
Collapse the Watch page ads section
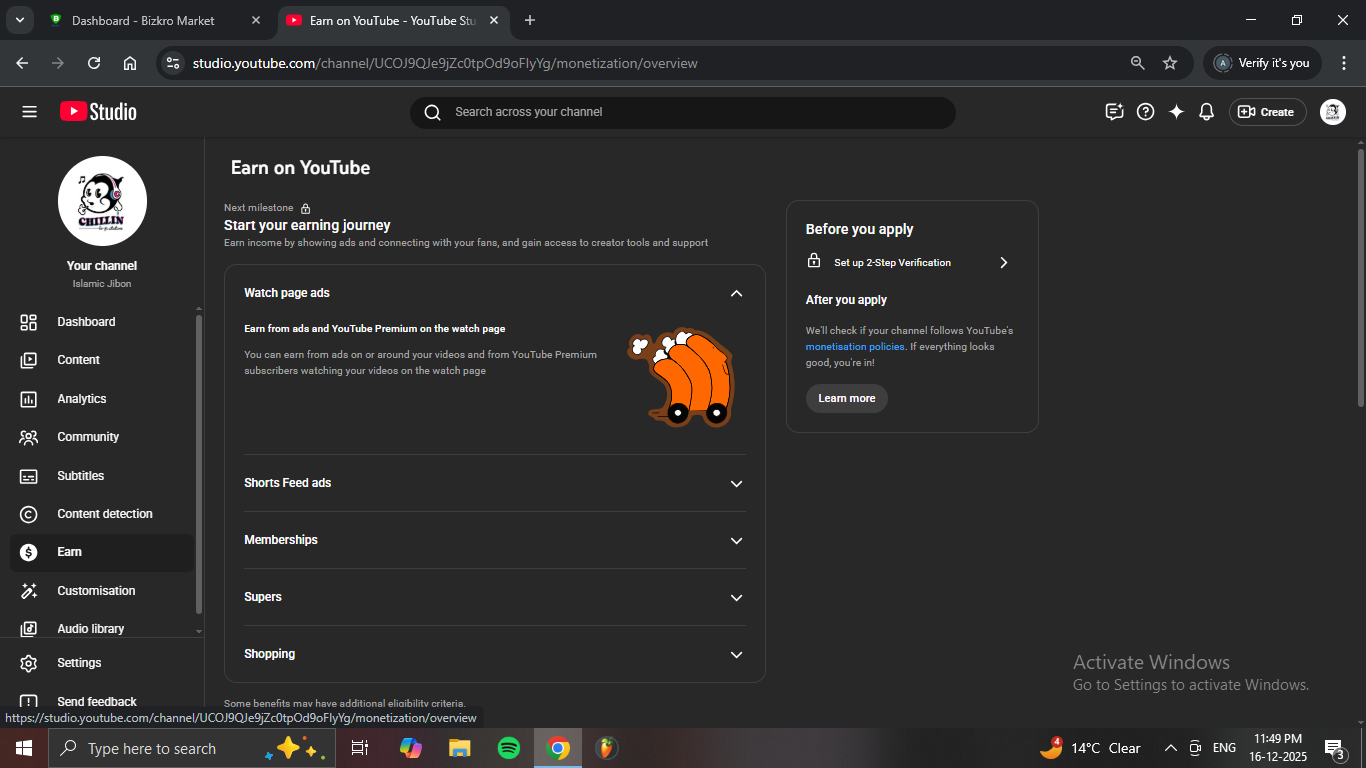pos(736,293)
